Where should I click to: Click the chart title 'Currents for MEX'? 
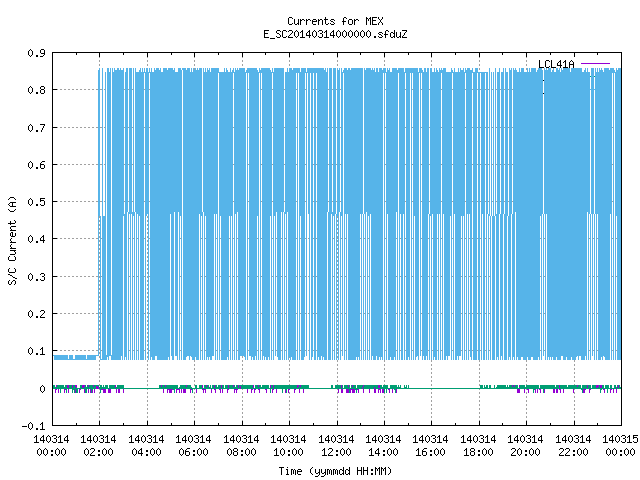tap(335, 21)
